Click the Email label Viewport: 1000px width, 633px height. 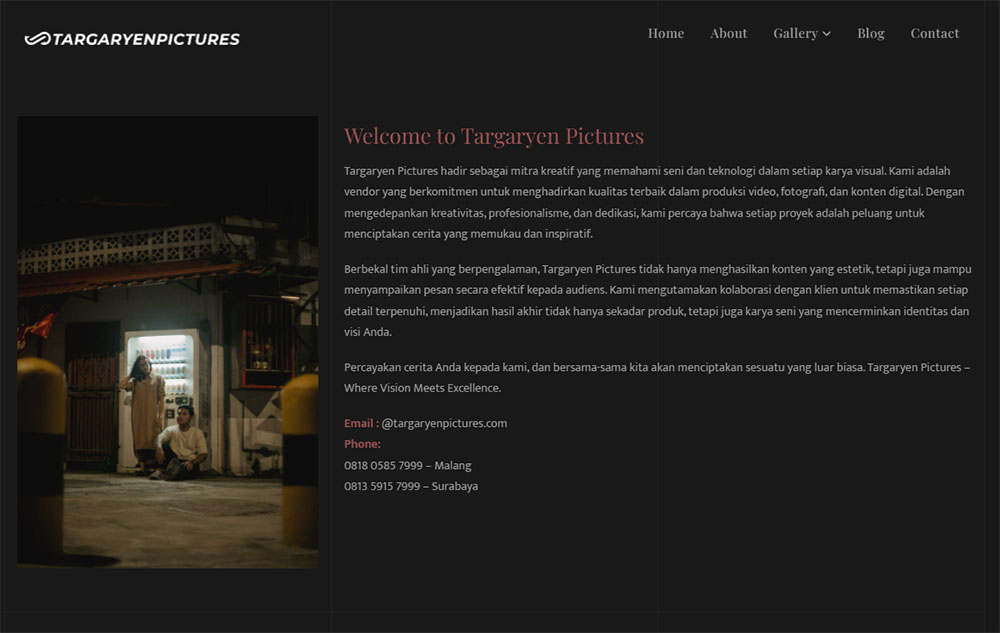361,423
